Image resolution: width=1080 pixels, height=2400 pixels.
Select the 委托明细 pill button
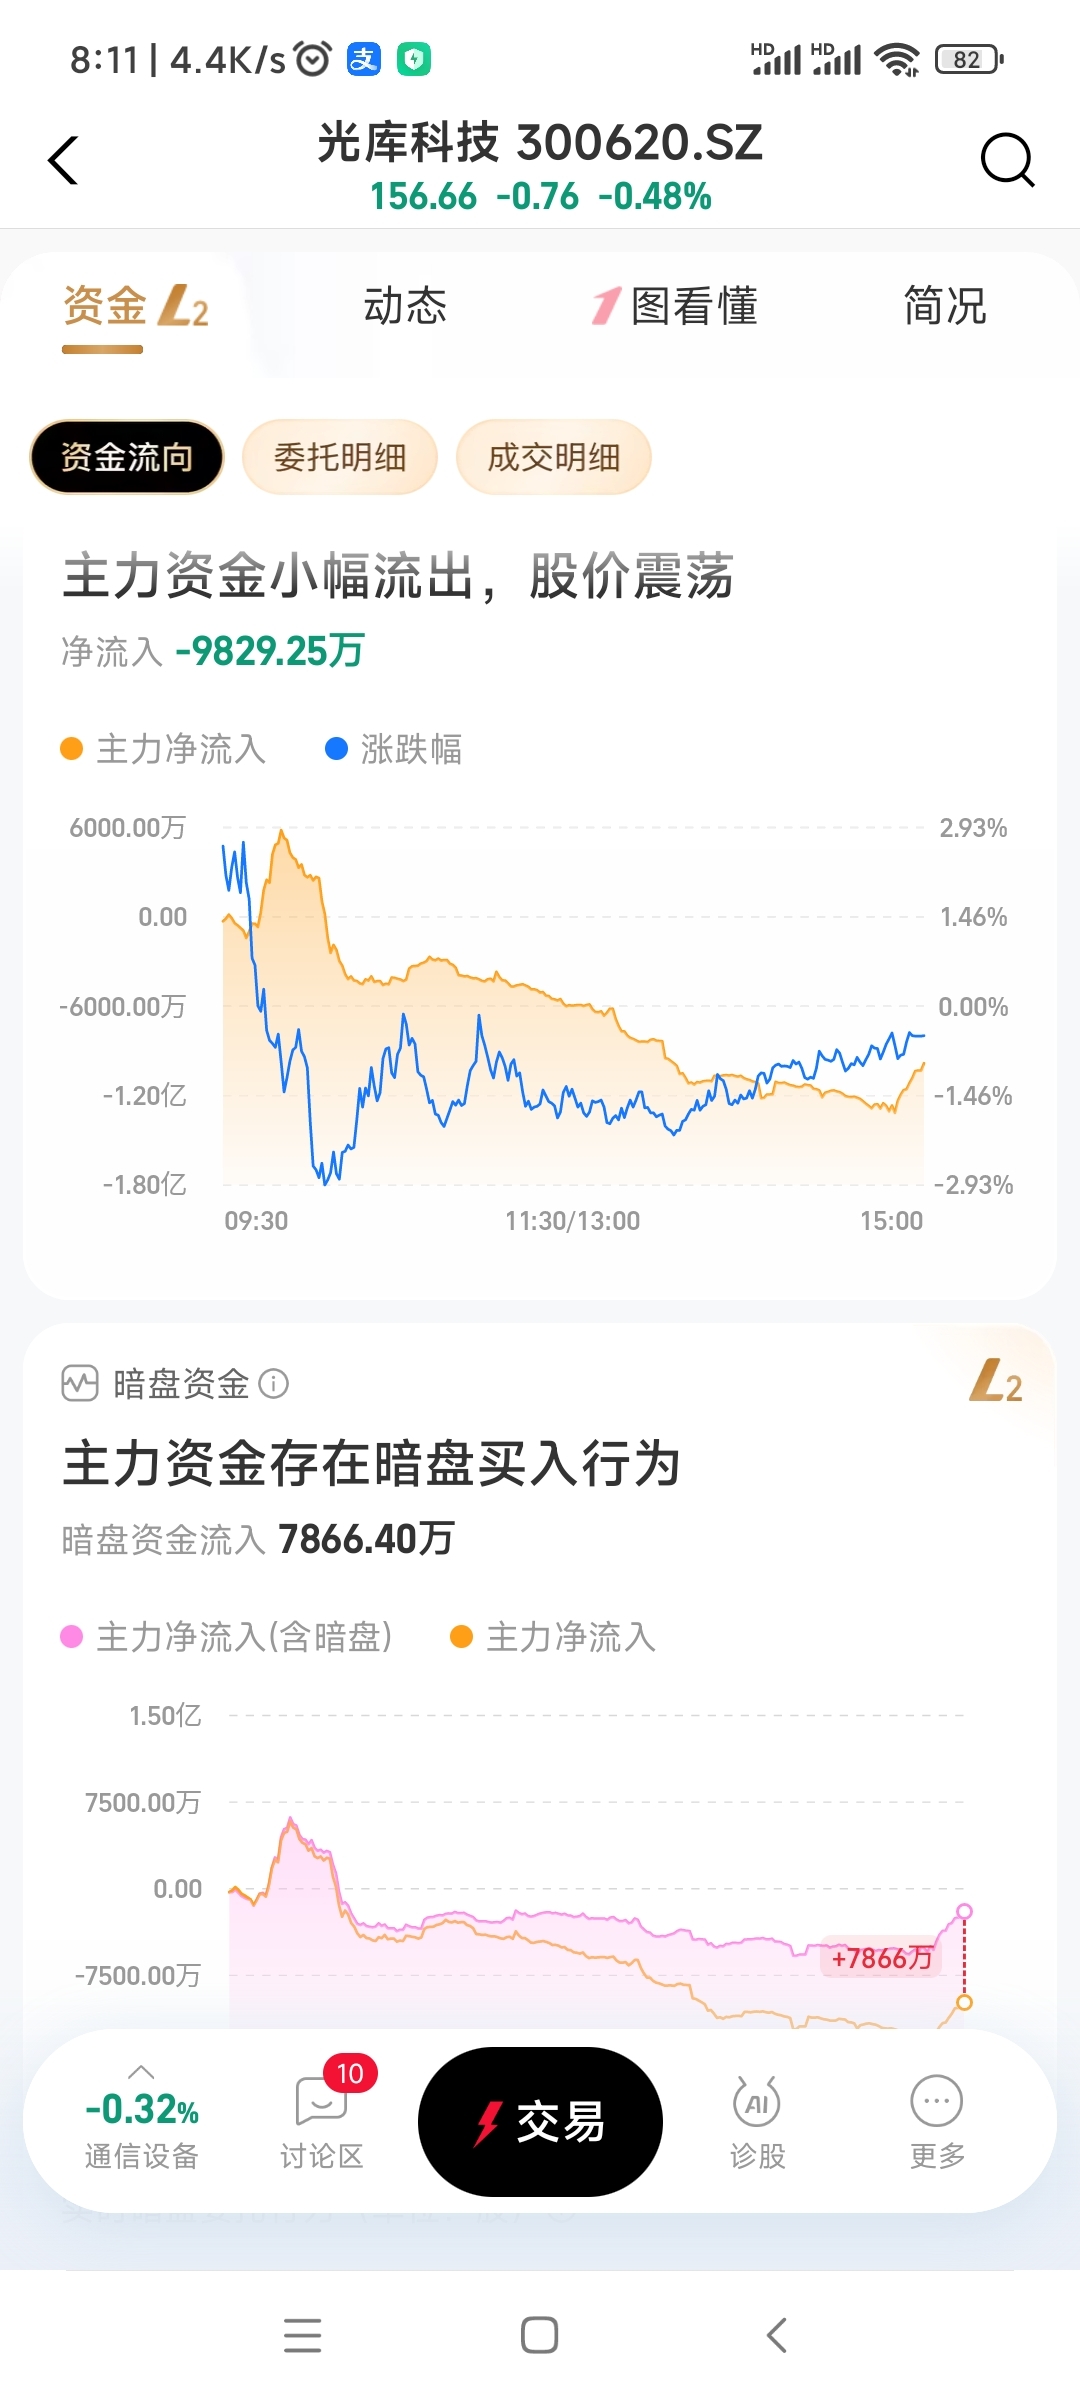tap(340, 457)
